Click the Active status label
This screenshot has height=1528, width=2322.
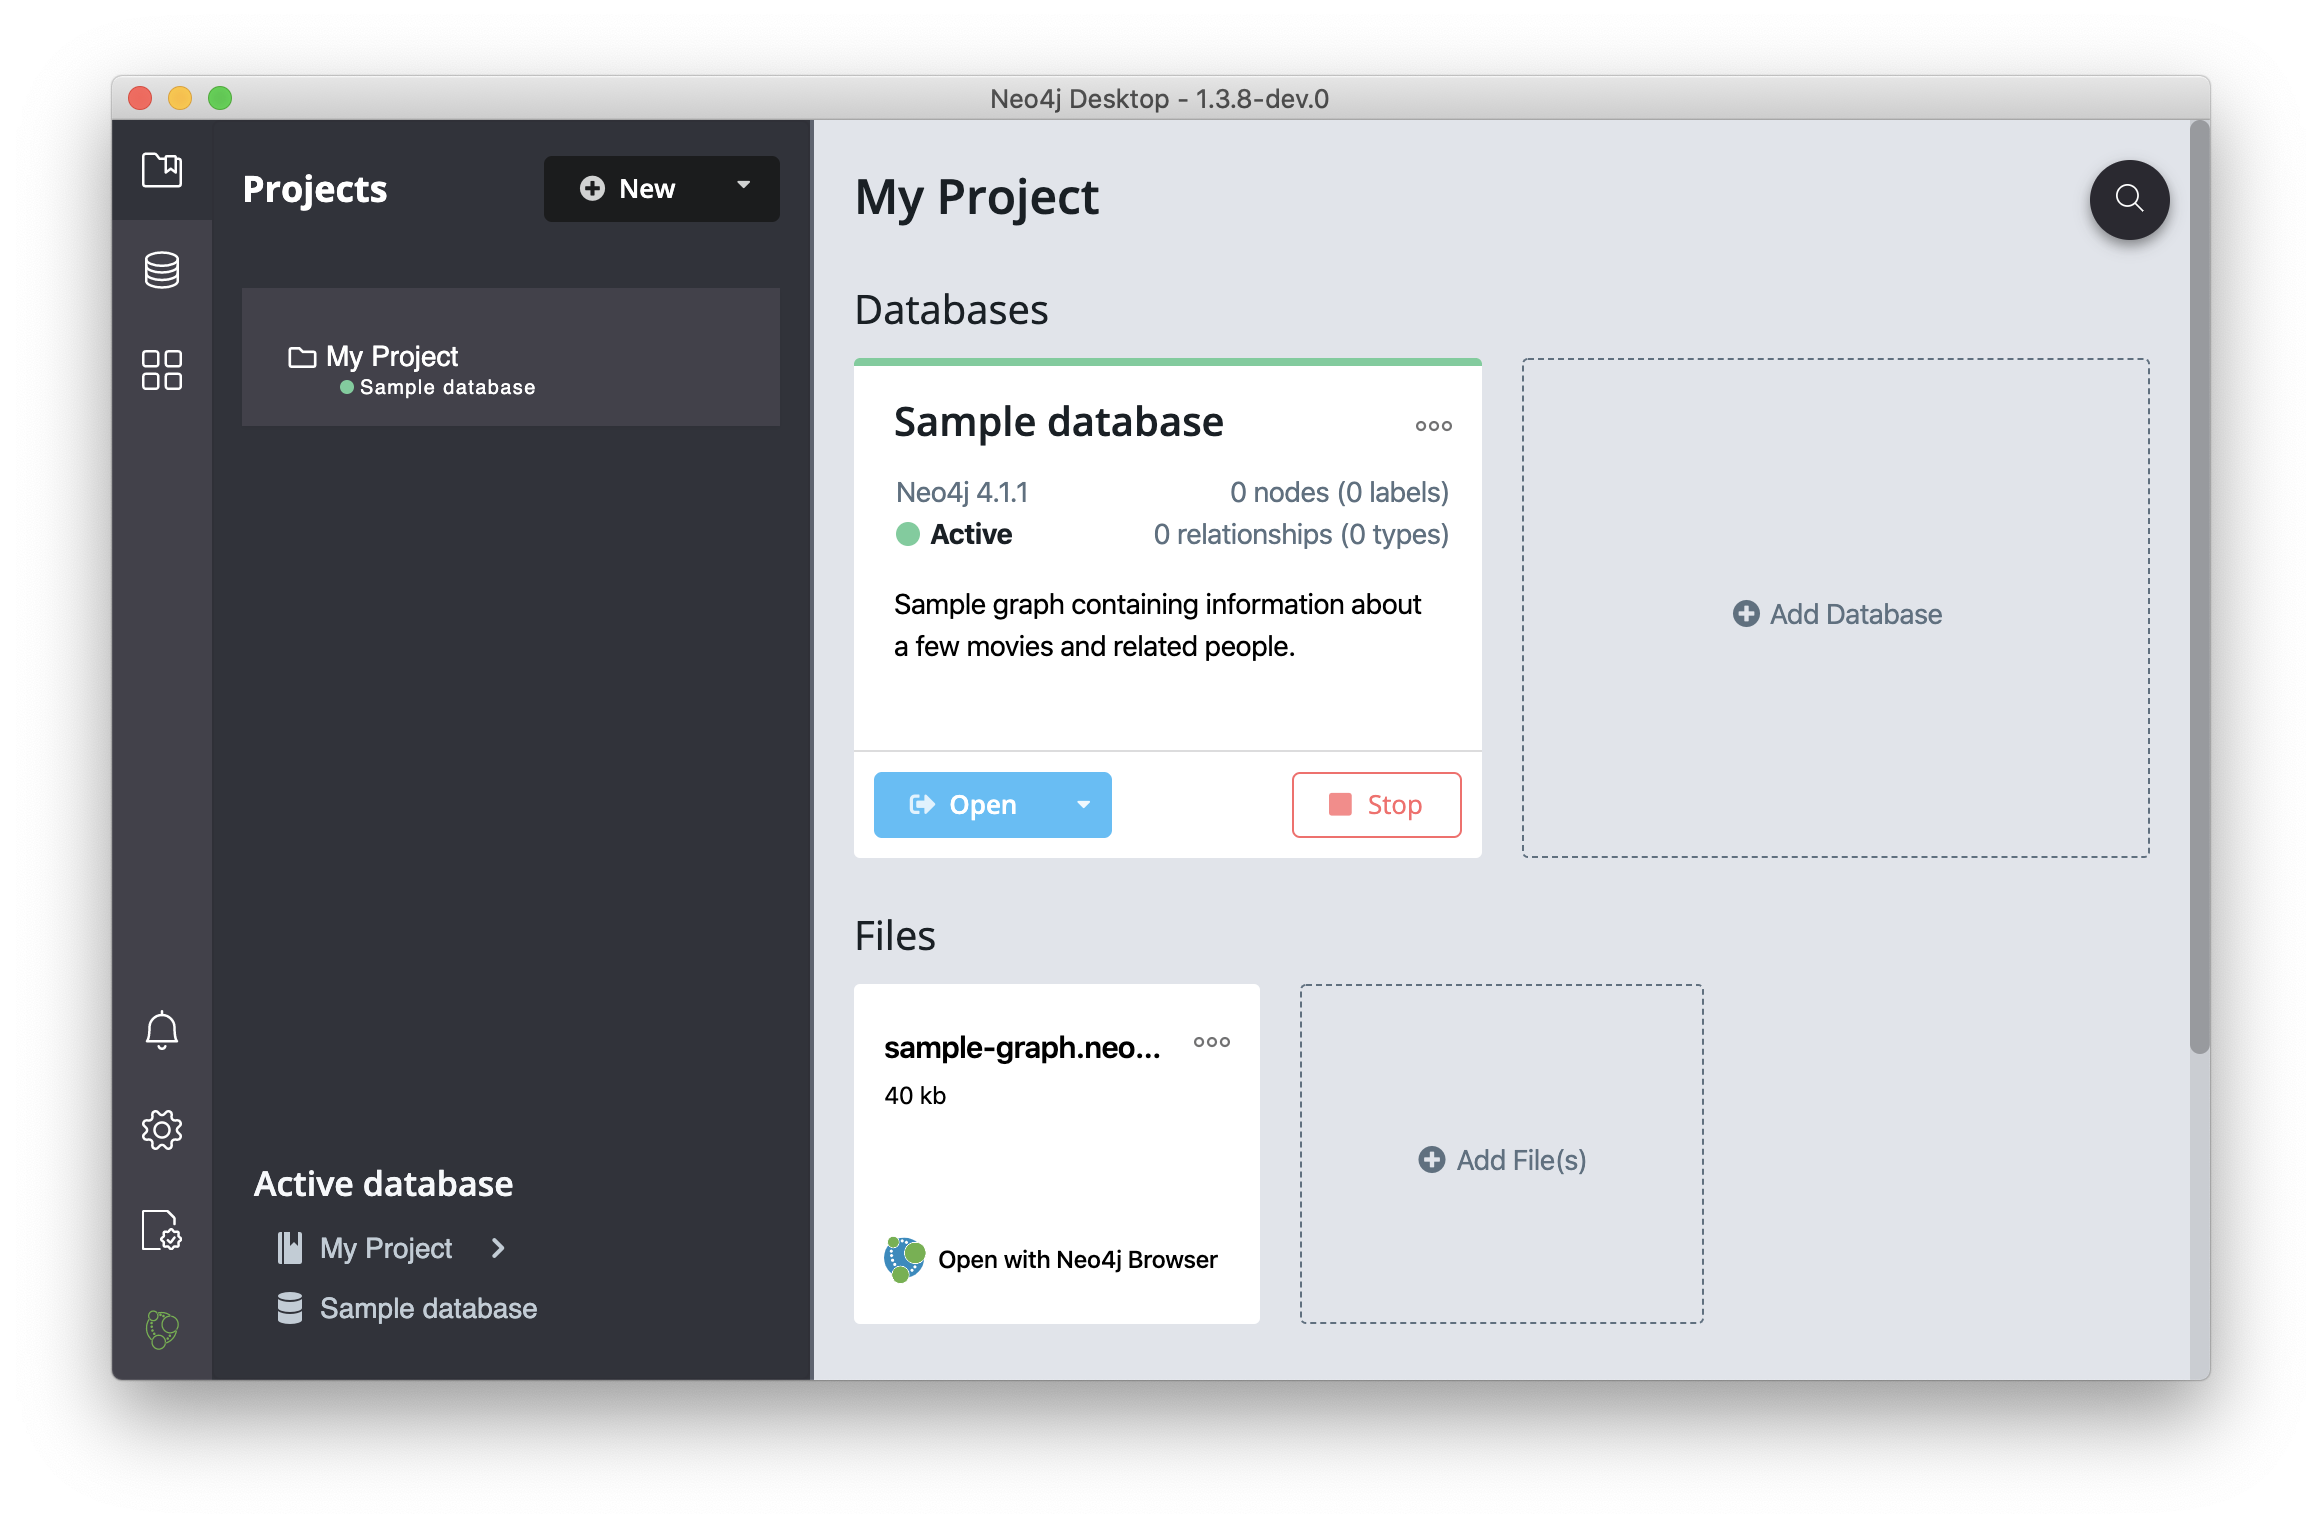(971, 534)
